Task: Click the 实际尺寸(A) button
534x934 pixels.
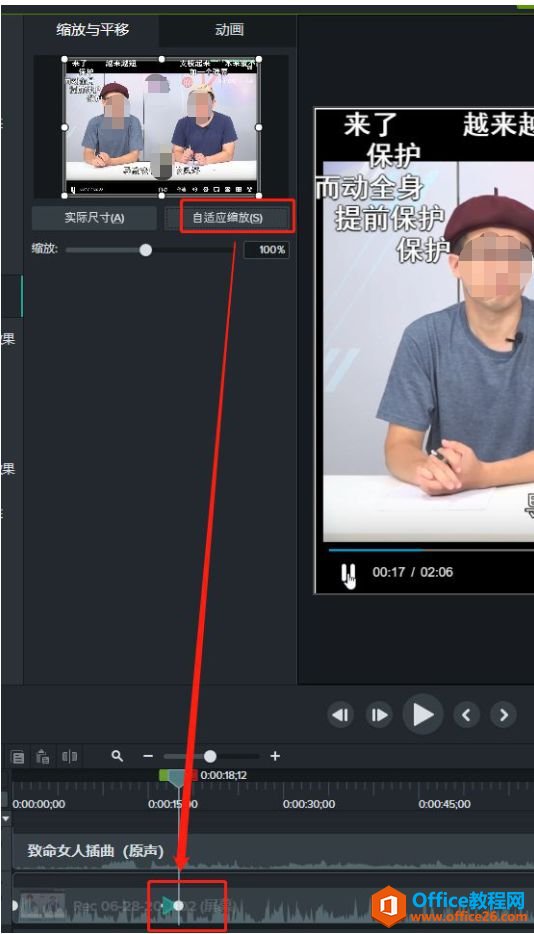Action: pos(94,218)
